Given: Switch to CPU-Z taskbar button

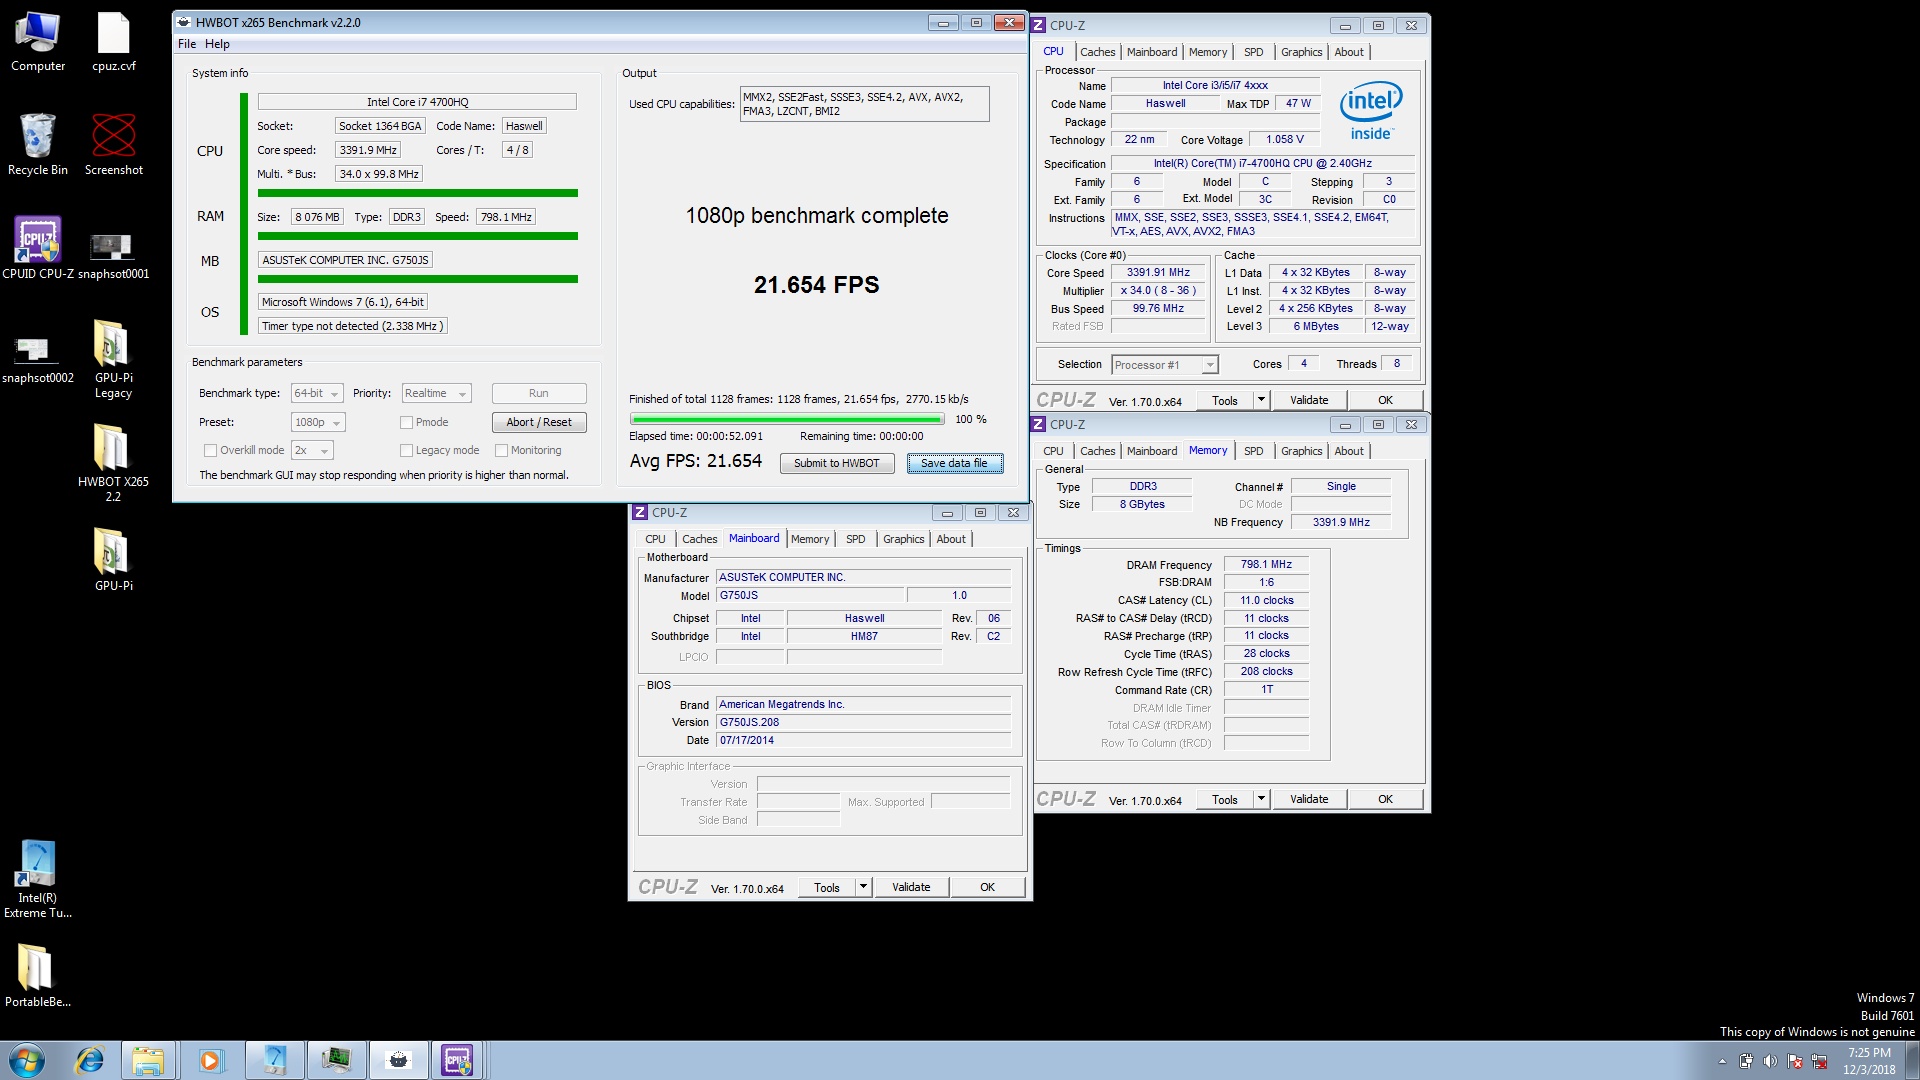Looking at the screenshot, I should [458, 1060].
